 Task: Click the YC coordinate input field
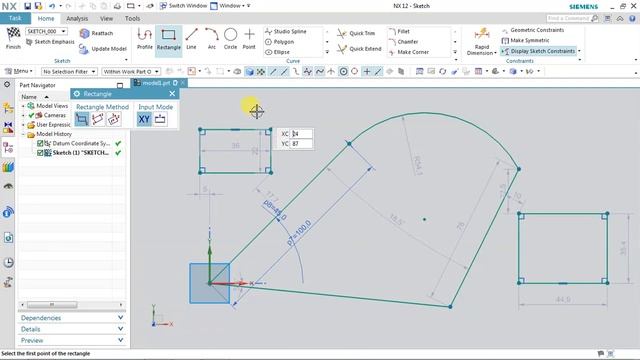(302, 144)
